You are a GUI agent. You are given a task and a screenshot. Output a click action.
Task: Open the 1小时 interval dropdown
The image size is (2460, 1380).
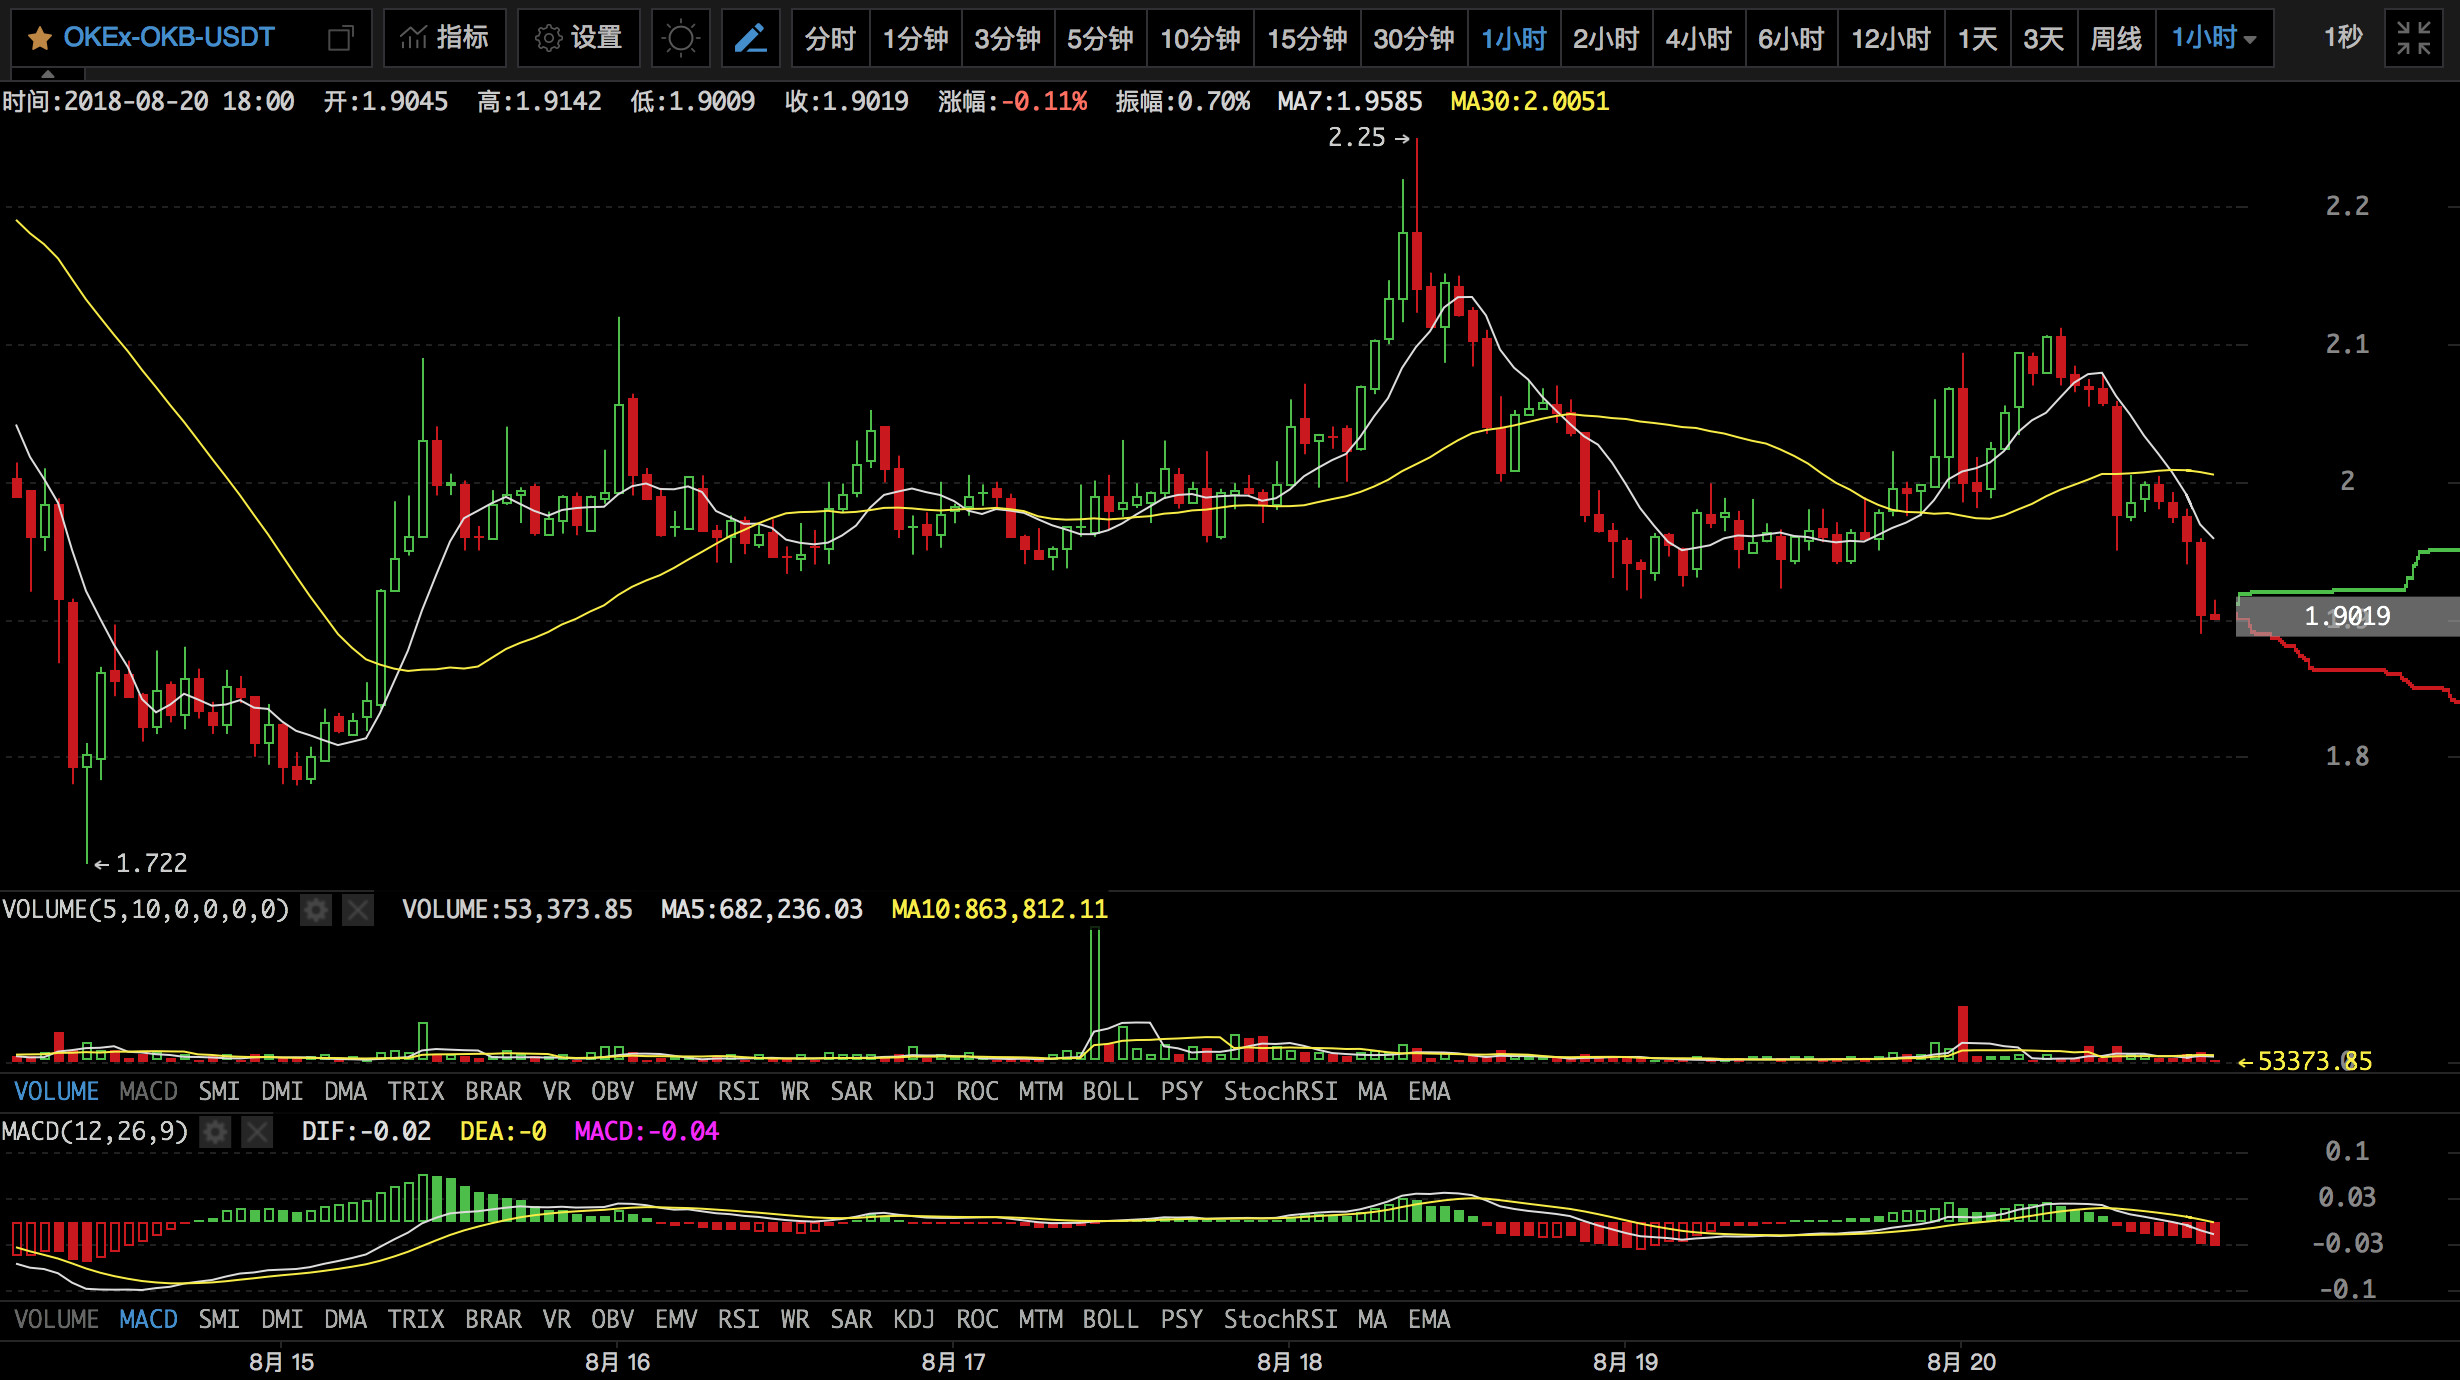click(x=2214, y=38)
